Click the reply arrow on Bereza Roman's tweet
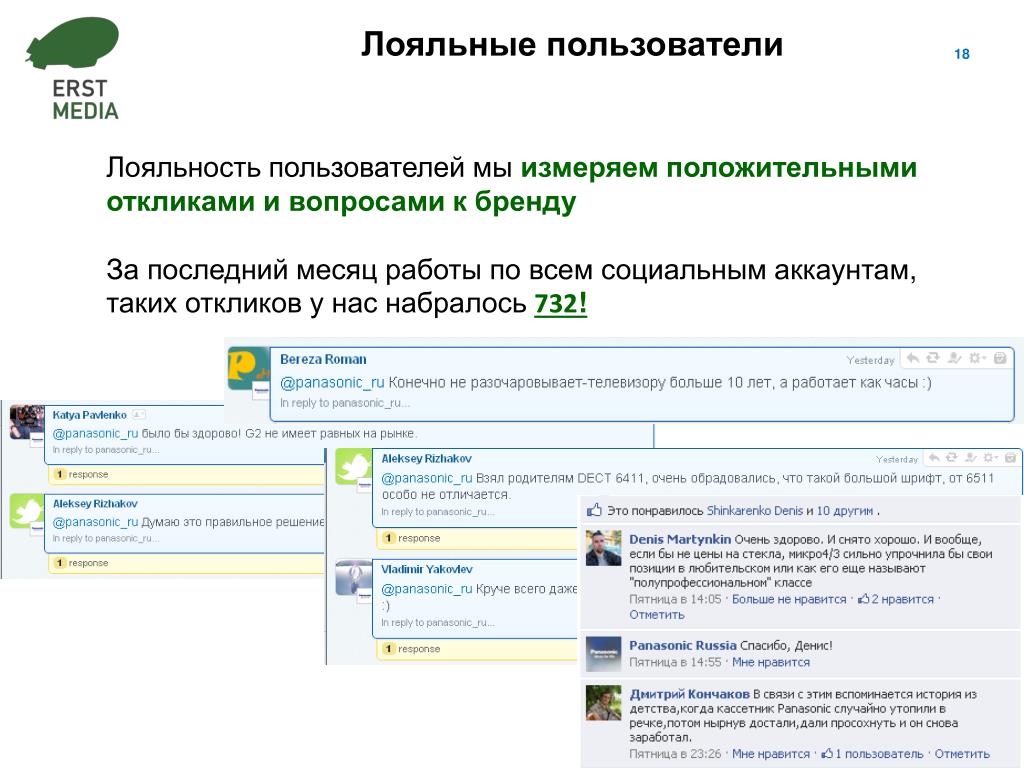 coord(913,358)
